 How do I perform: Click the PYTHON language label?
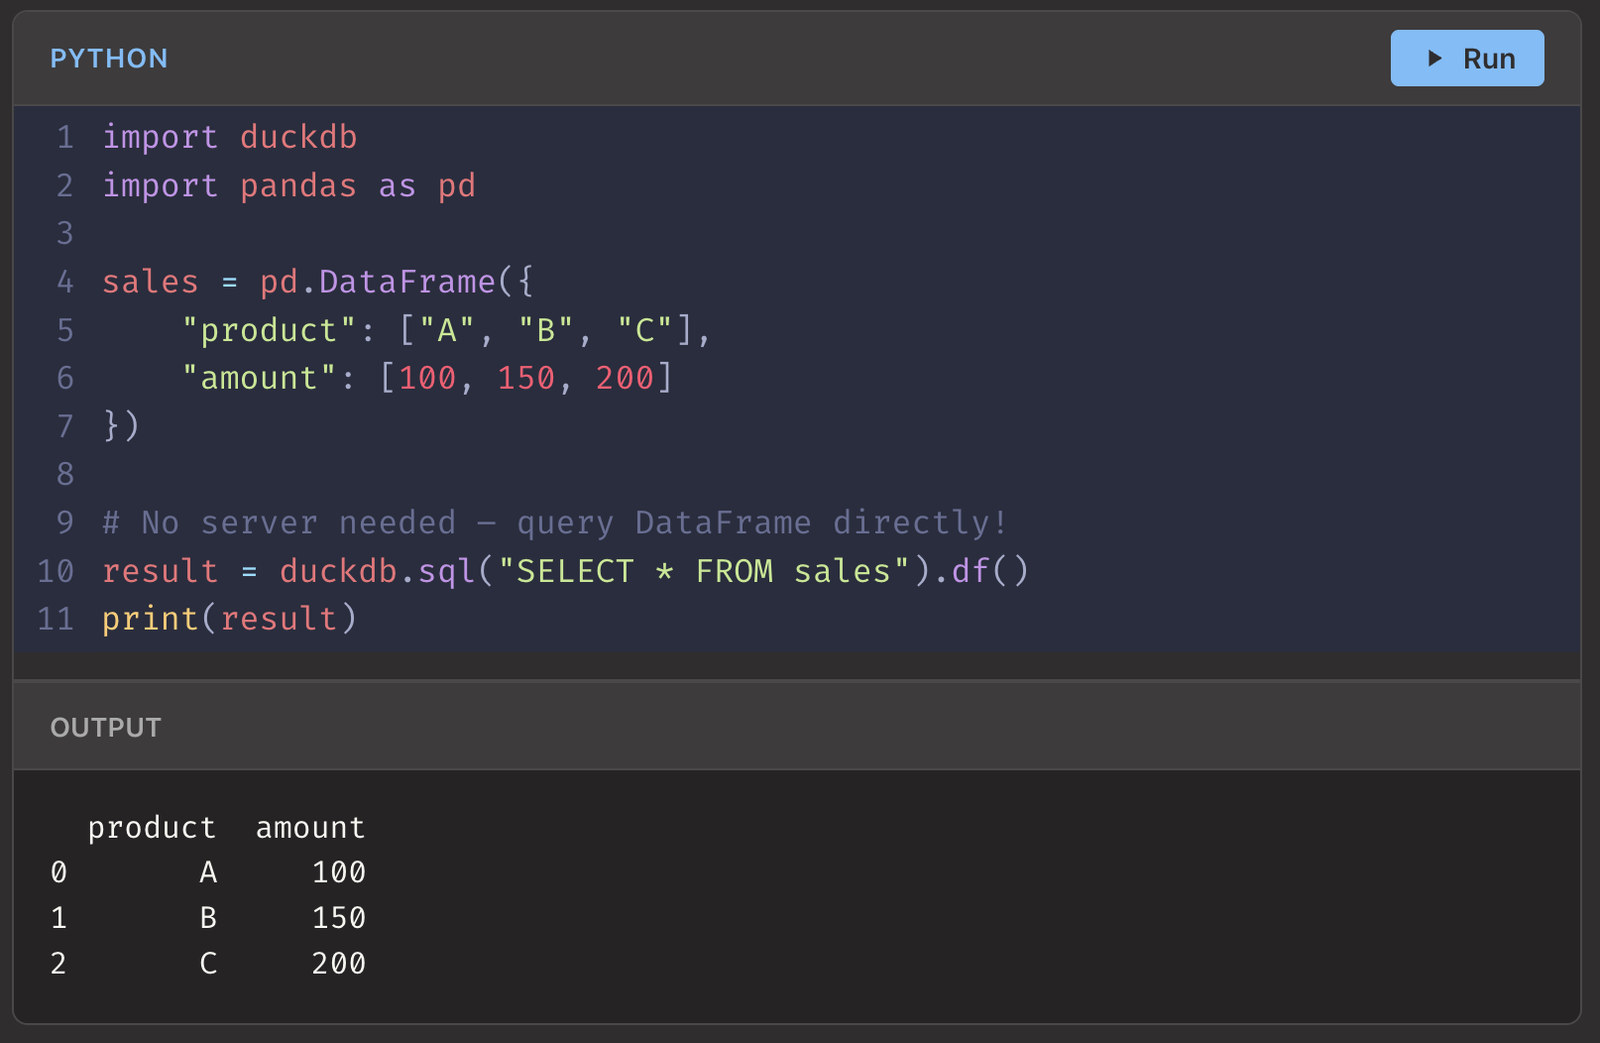109,58
